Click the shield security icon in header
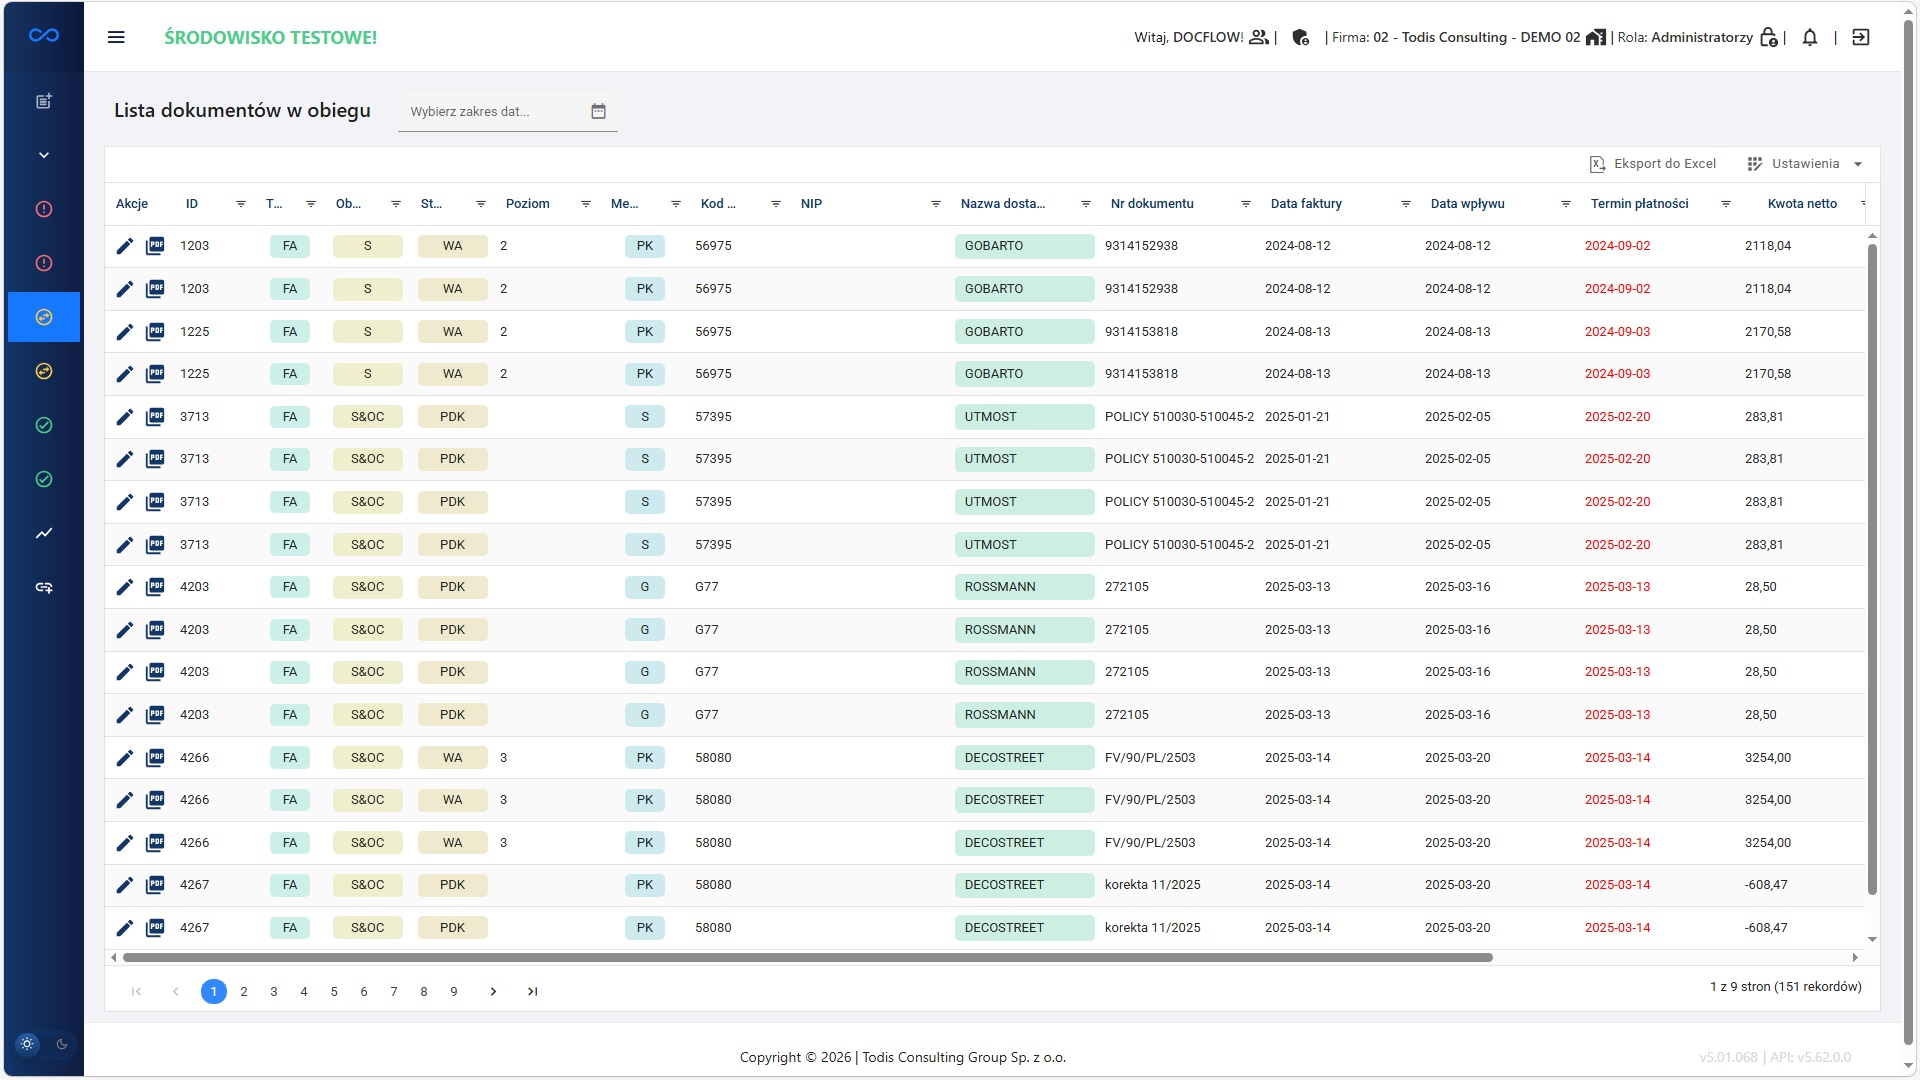This screenshot has width=1920, height=1080. pyautogui.click(x=1300, y=37)
